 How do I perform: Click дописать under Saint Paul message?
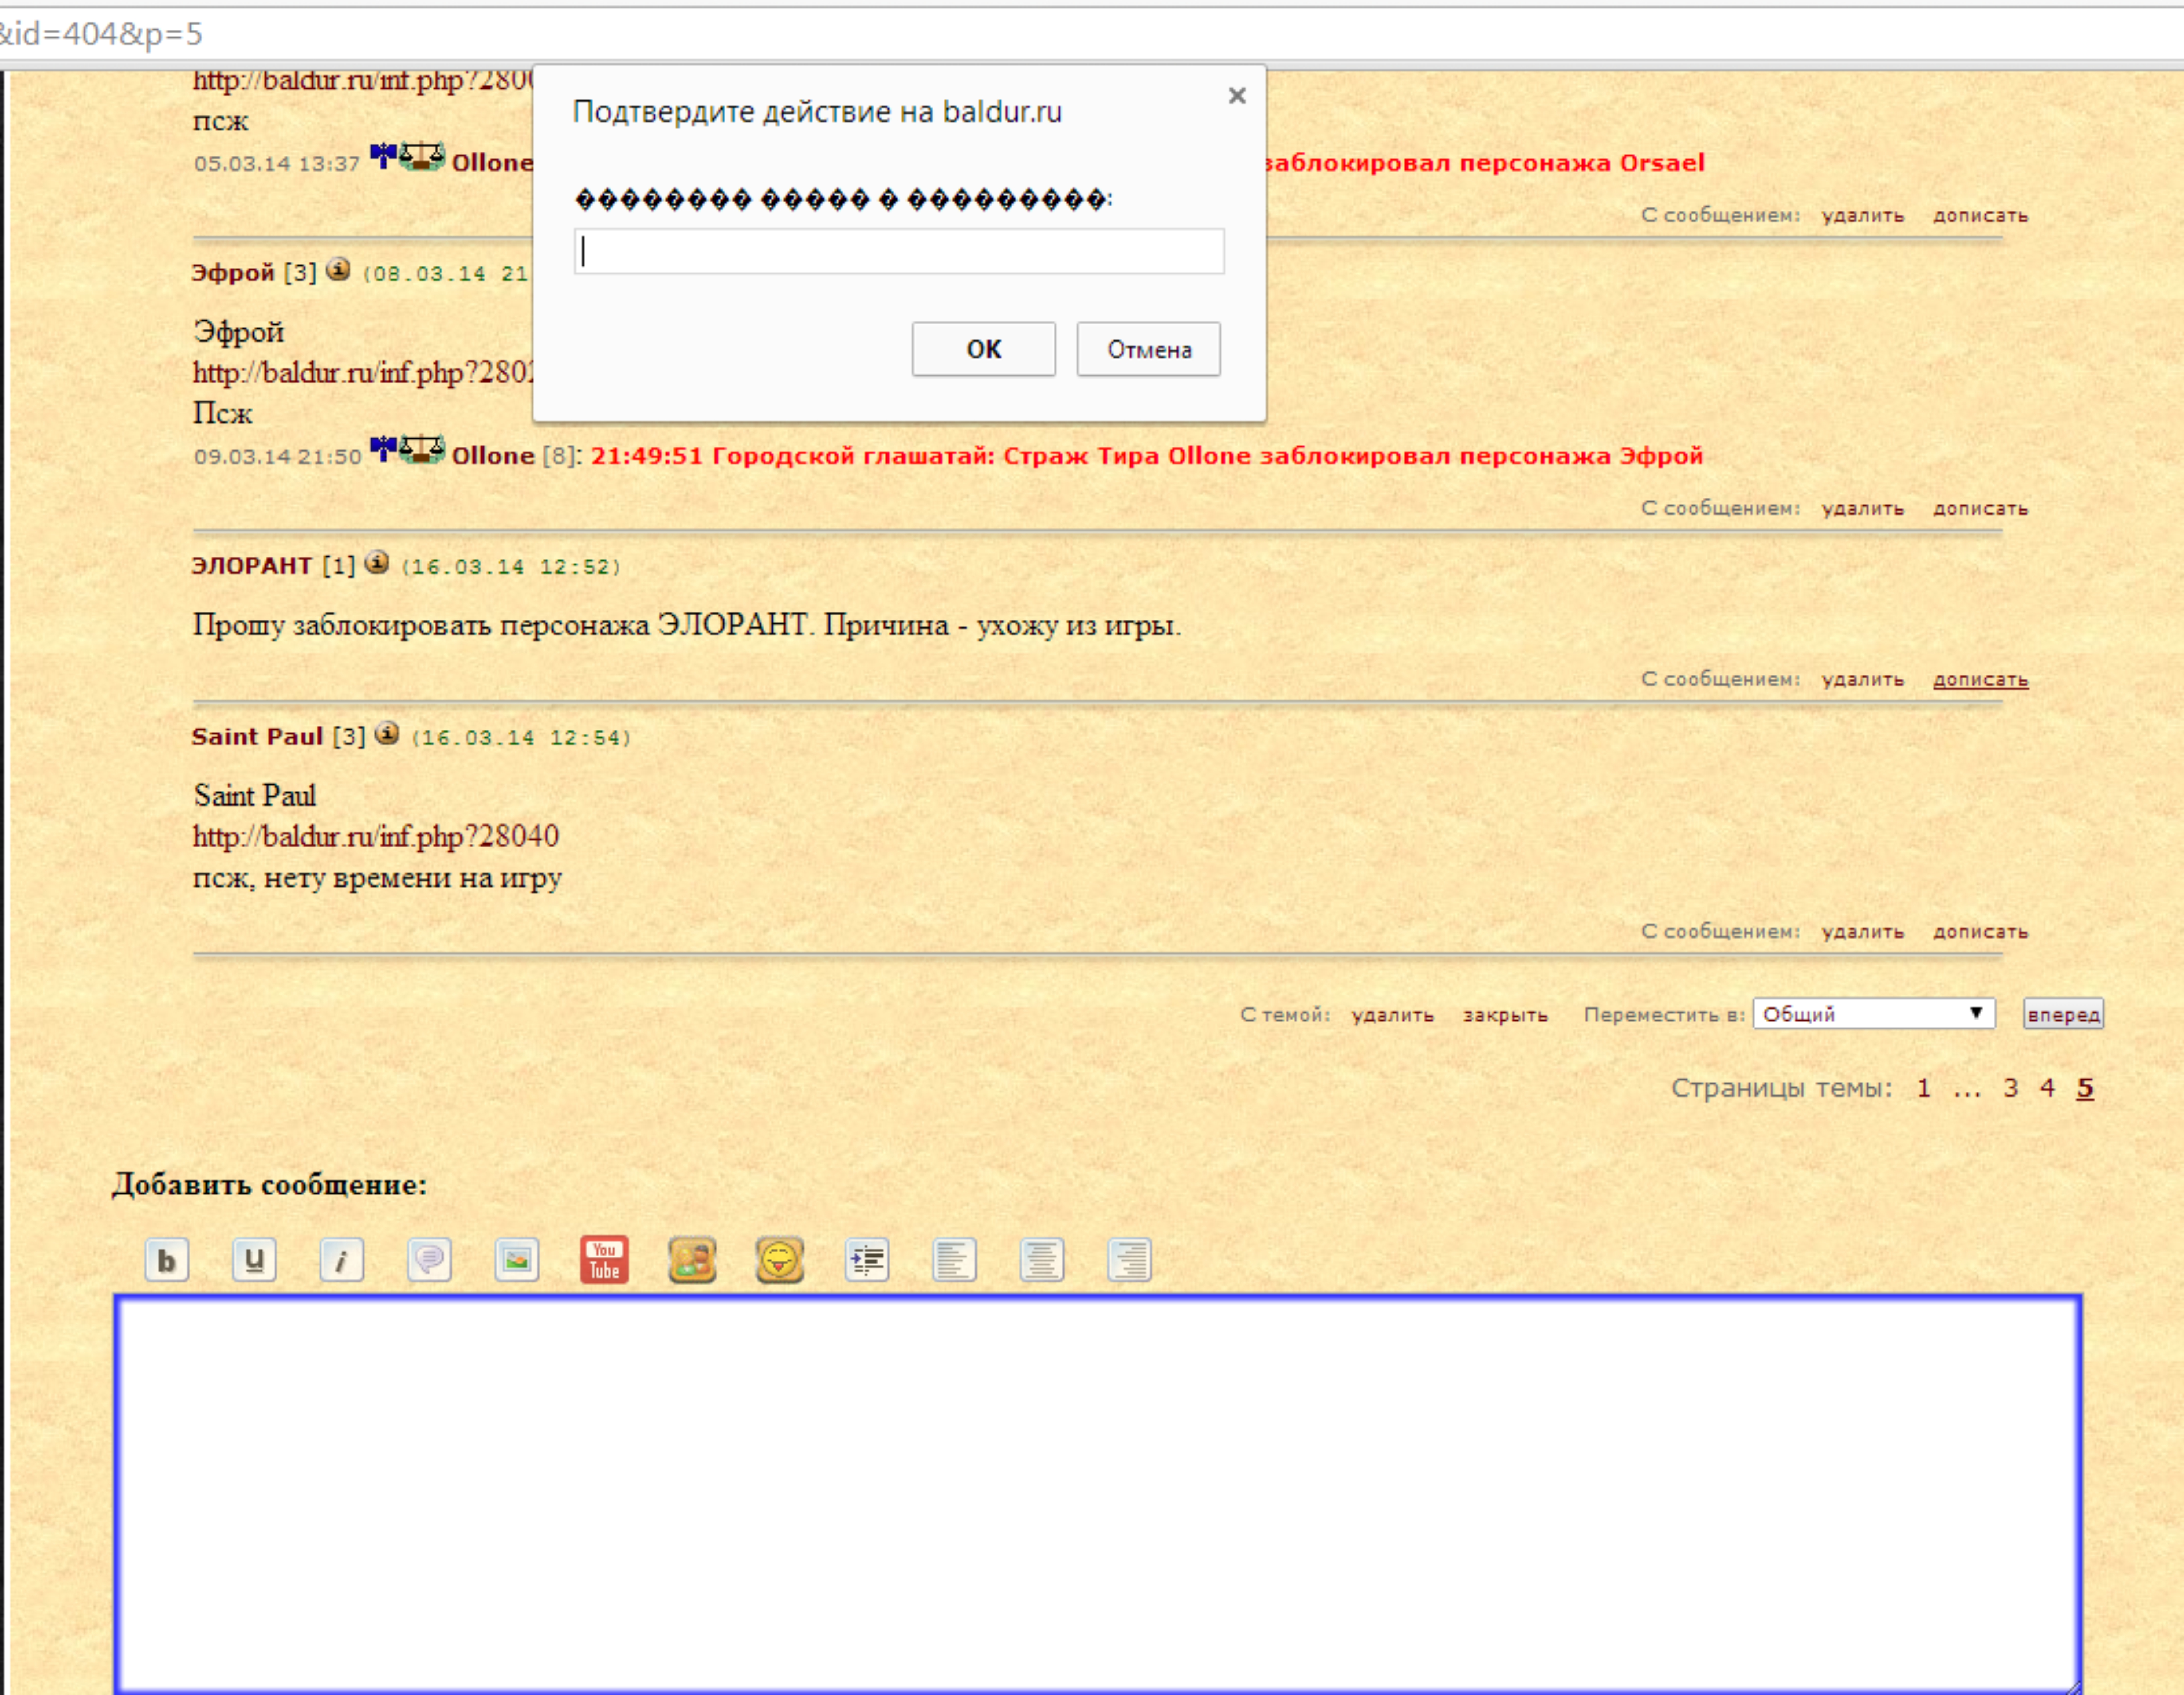pyautogui.click(x=1981, y=932)
